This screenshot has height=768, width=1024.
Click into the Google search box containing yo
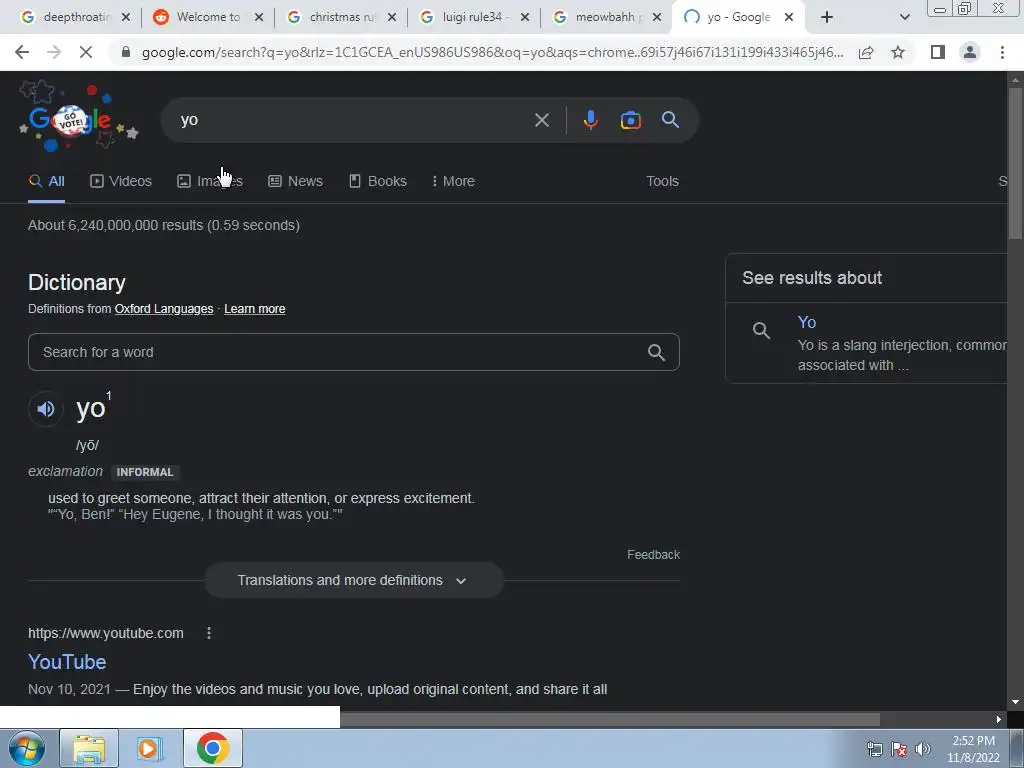[353, 120]
